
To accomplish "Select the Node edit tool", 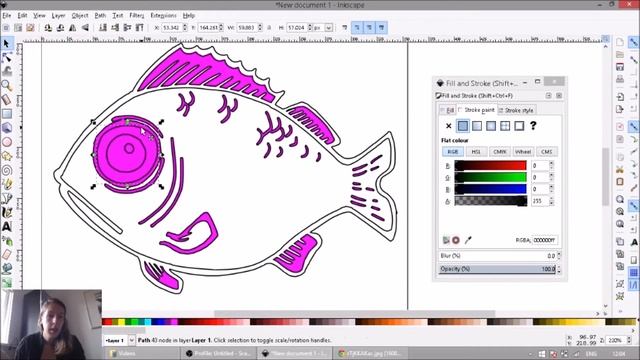I will click(x=7, y=58).
